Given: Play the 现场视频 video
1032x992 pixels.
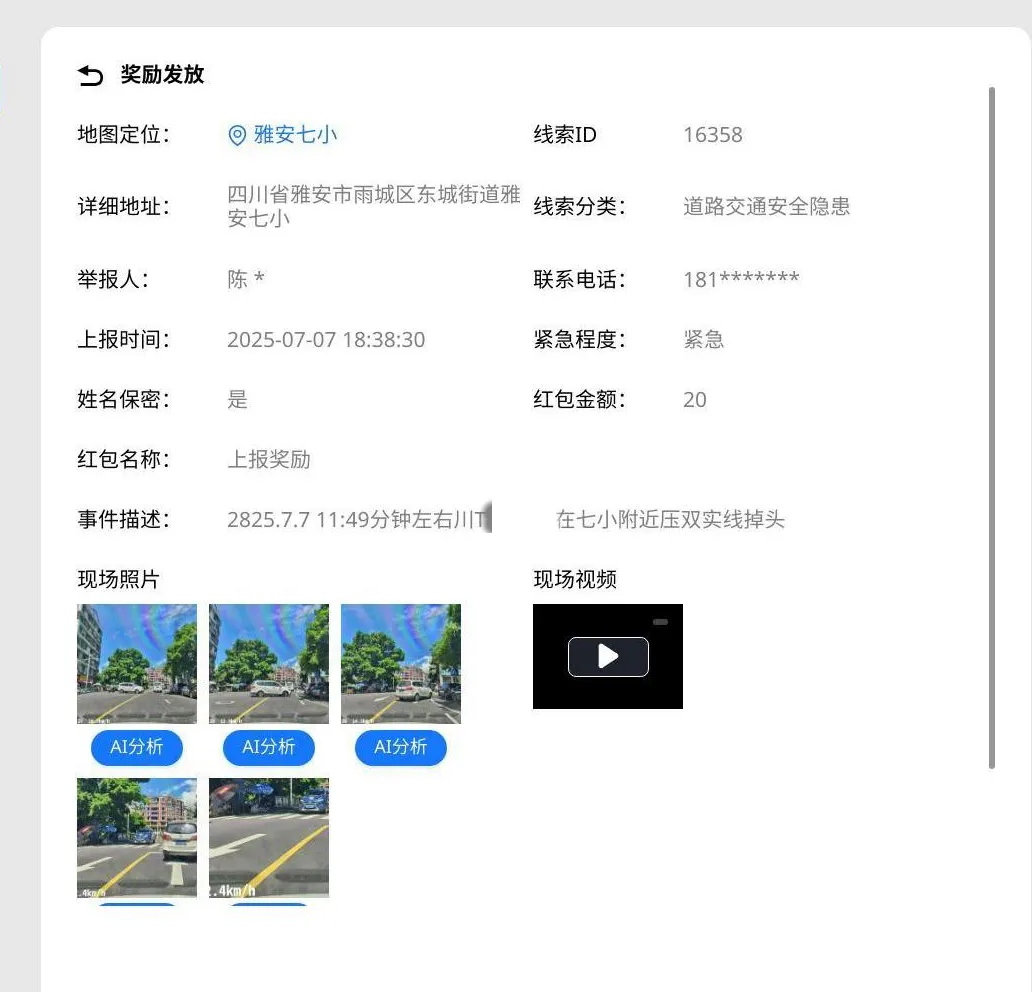Looking at the screenshot, I should click(x=608, y=656).
